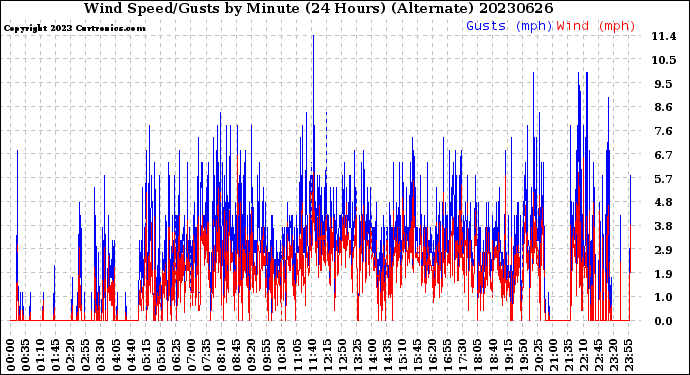Click the 12:15 time label
The image size is (690, 375).
tap(326, 355)
